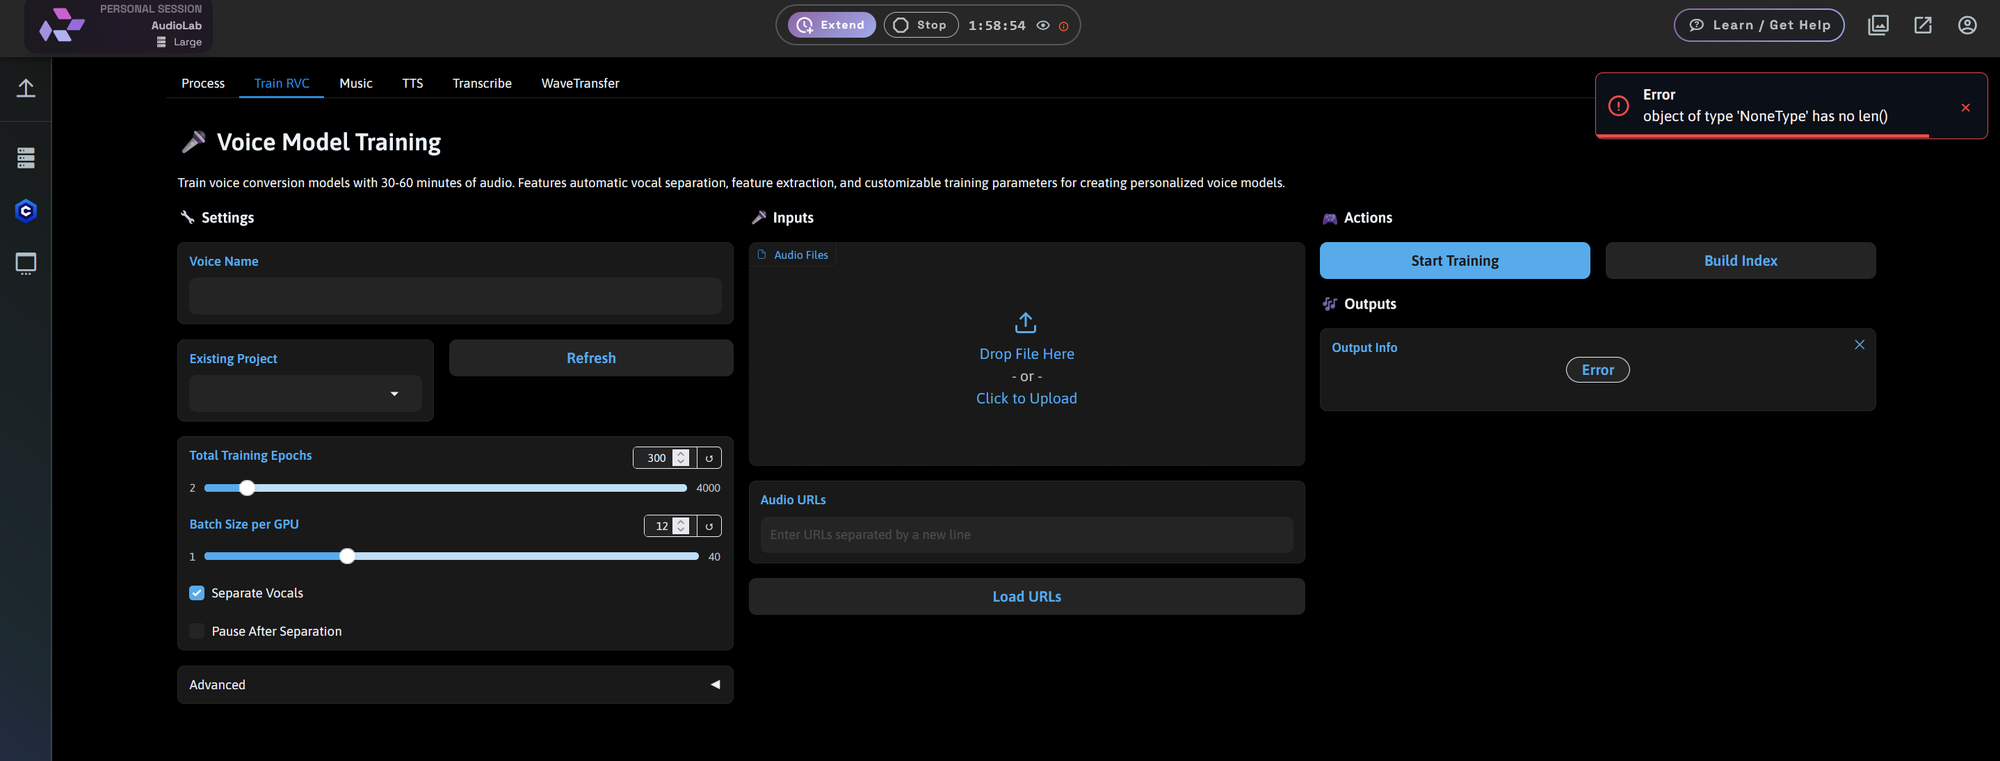The width and height of the screenshot is (2000, 761).
Task: Click the orange timer warning icon
Action: pyautogui.click(x=1063, y=27)
